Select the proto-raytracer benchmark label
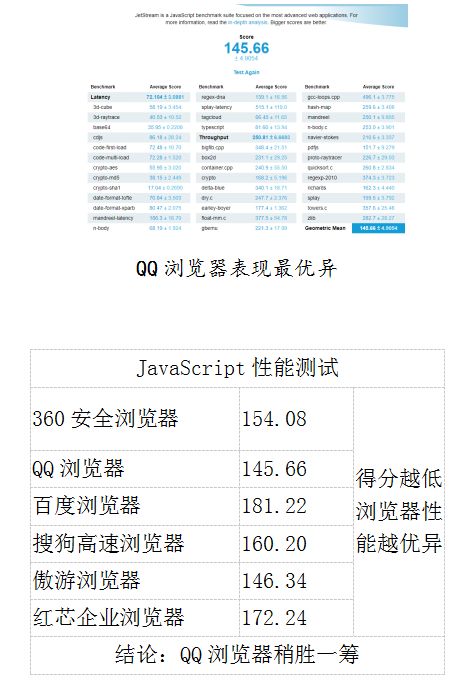472x683 pixels. pyautogui.click(x=325, y=158)
